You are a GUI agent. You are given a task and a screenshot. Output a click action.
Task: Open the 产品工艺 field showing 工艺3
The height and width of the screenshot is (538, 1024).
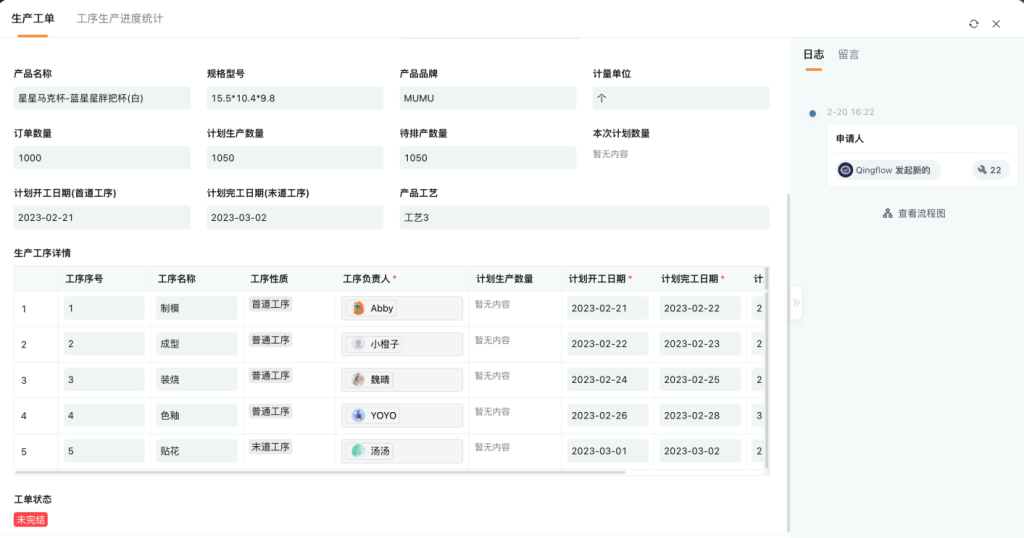(x=584, y=218)
